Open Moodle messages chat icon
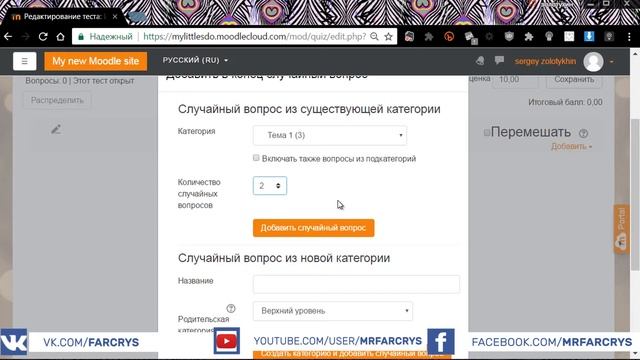 499,61
